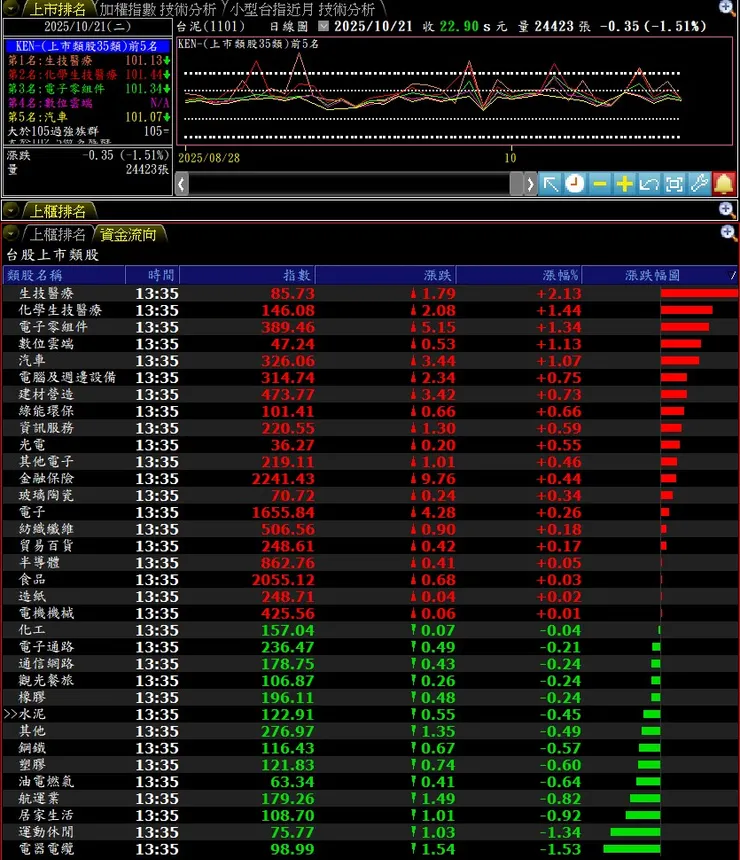Sort by 時間 column header
The image size is (740, 860).
coord(152,275)
